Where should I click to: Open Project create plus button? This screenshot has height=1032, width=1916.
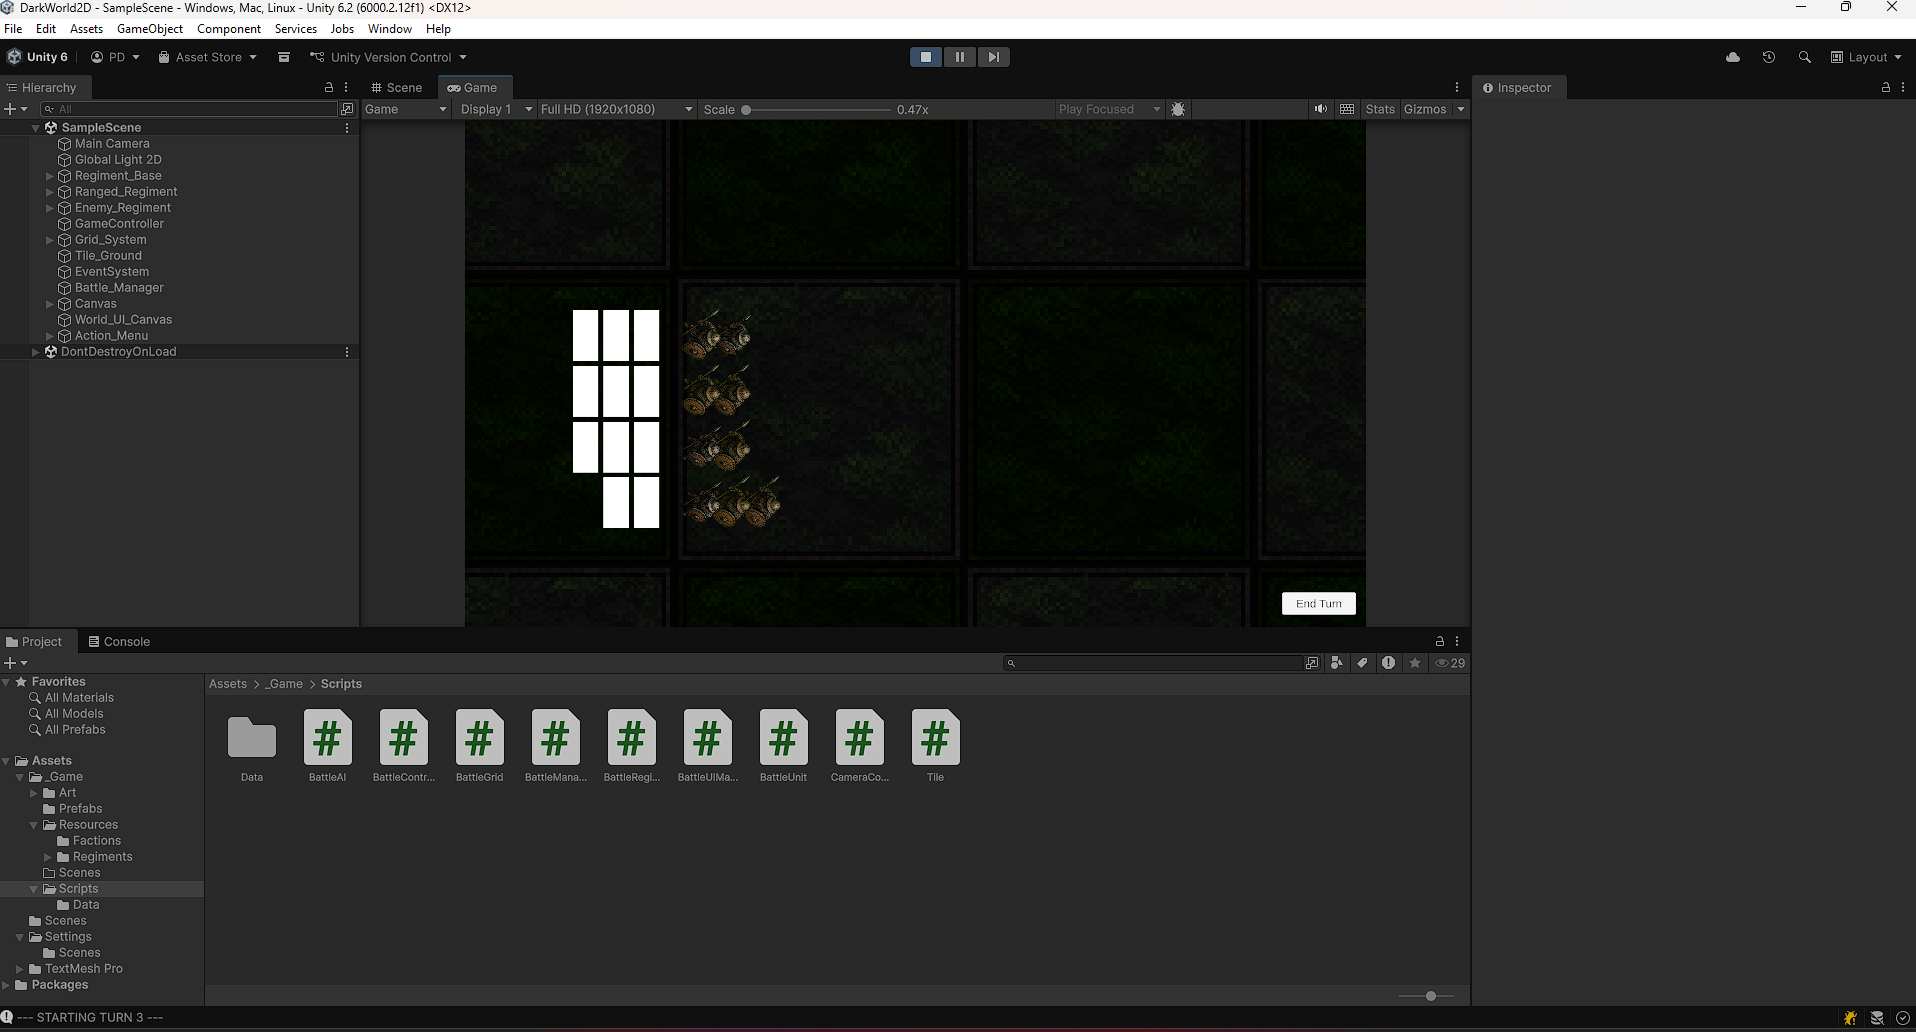click(16, 663)
